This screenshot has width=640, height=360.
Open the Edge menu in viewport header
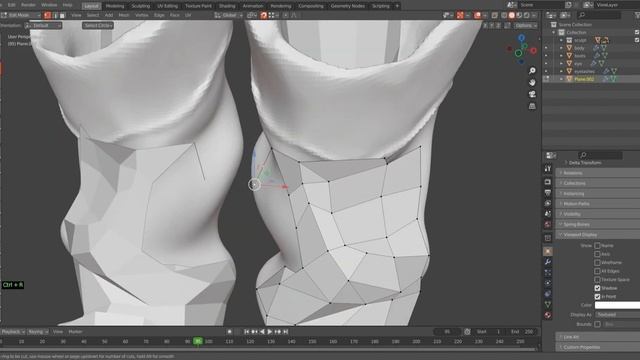pyautogui.click(x=159, y=15)
